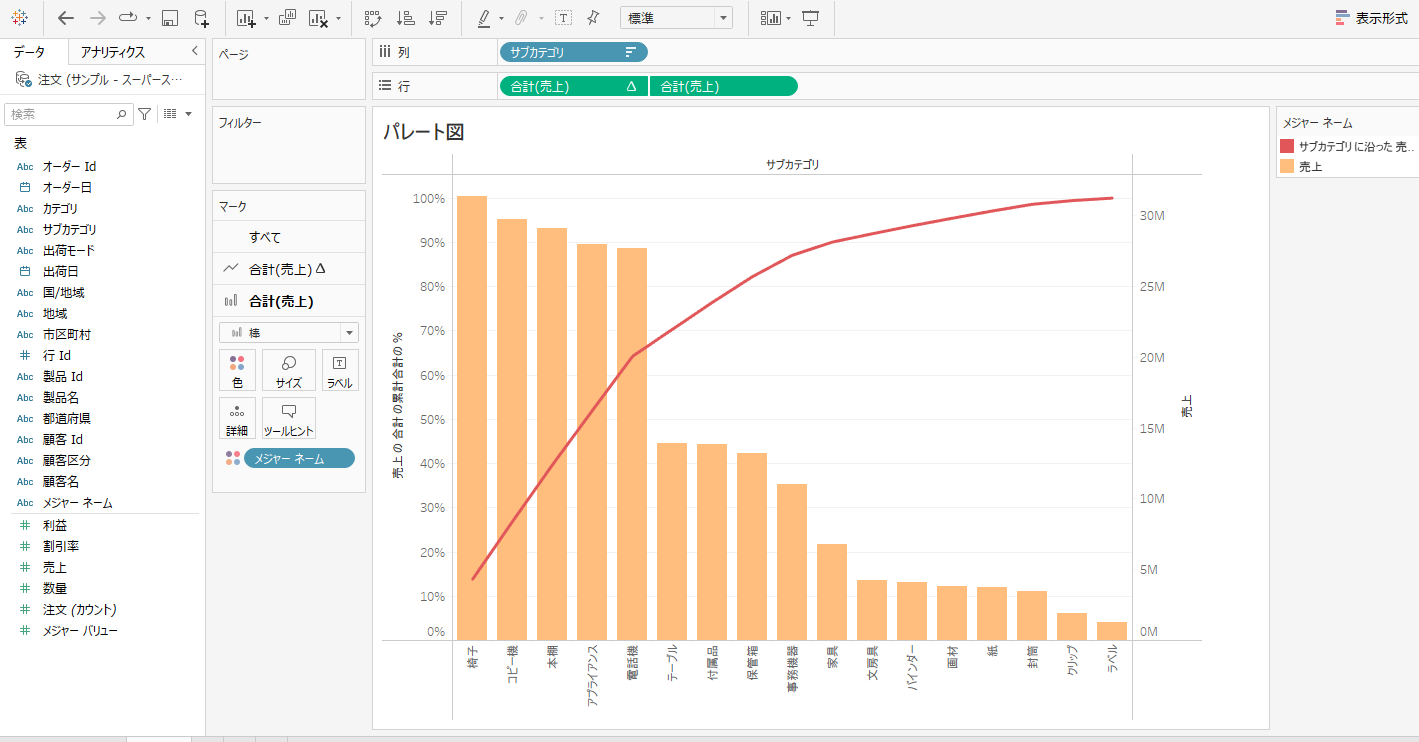Add a new data source

(x=201, y=18)
